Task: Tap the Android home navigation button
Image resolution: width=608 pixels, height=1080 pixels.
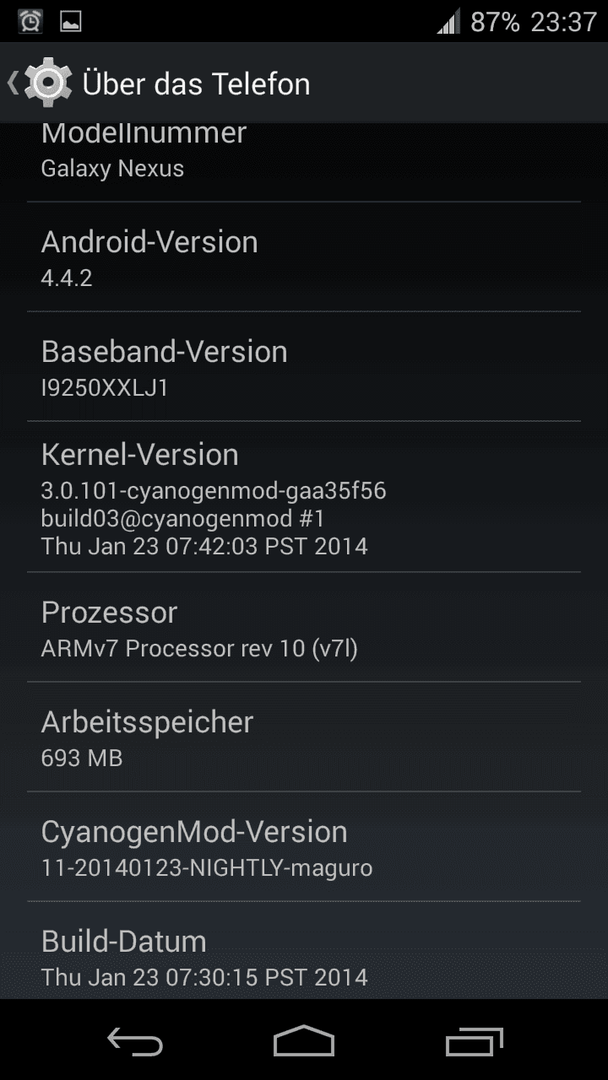Action: [304, 1041]
